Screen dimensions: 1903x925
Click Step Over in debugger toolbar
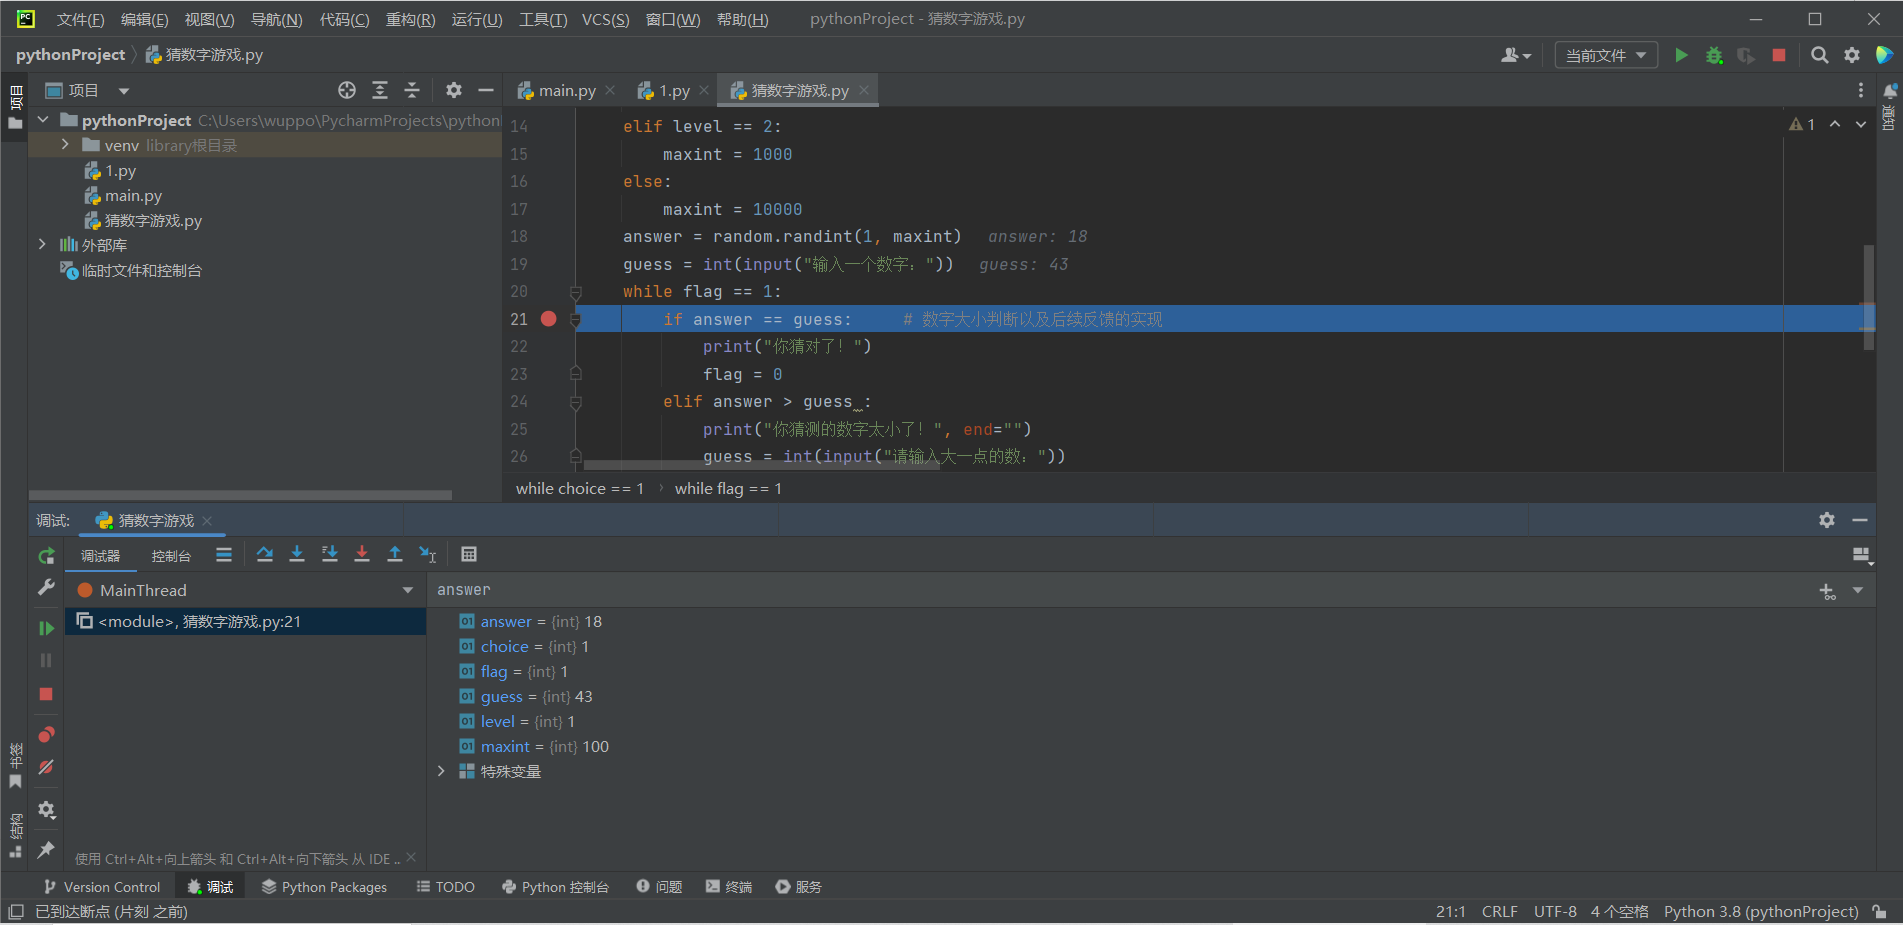(x=264, y=554)
